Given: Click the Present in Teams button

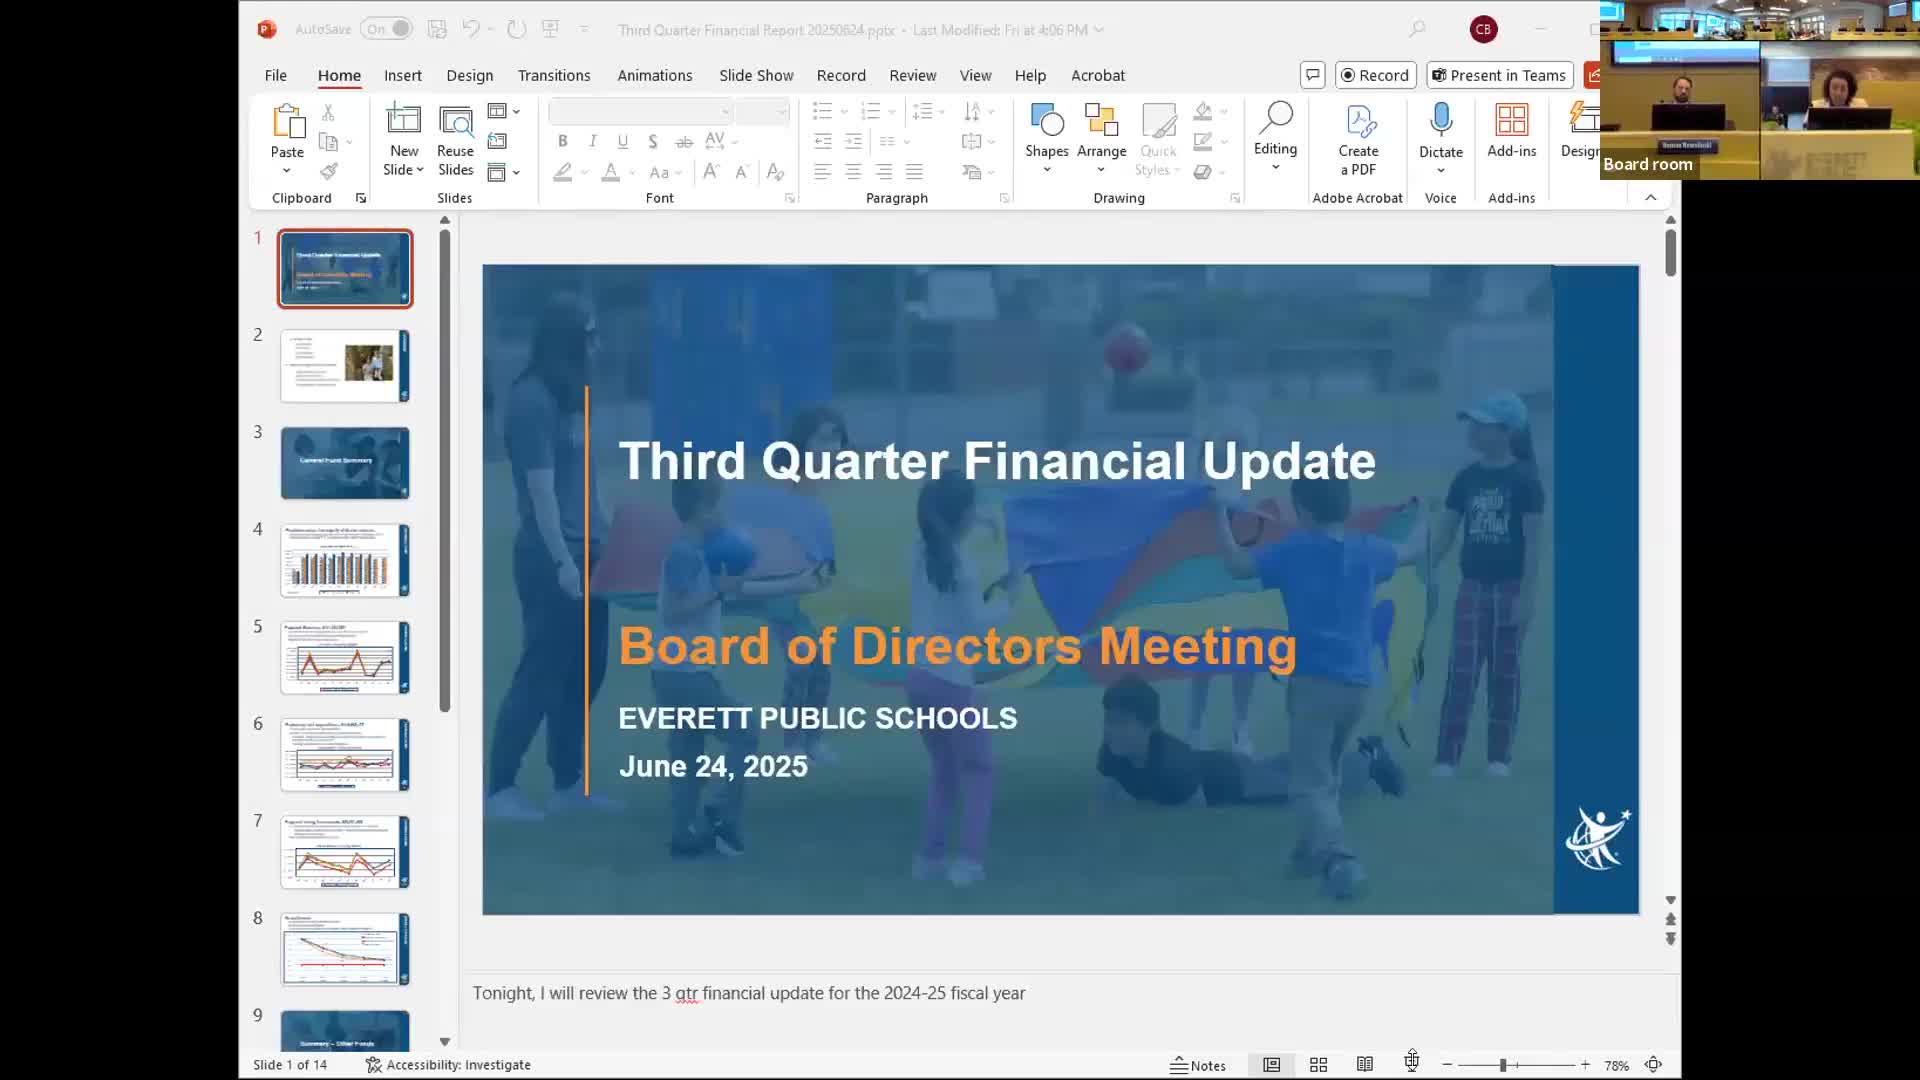Looking at the screenshot, I should (1498, 75).
